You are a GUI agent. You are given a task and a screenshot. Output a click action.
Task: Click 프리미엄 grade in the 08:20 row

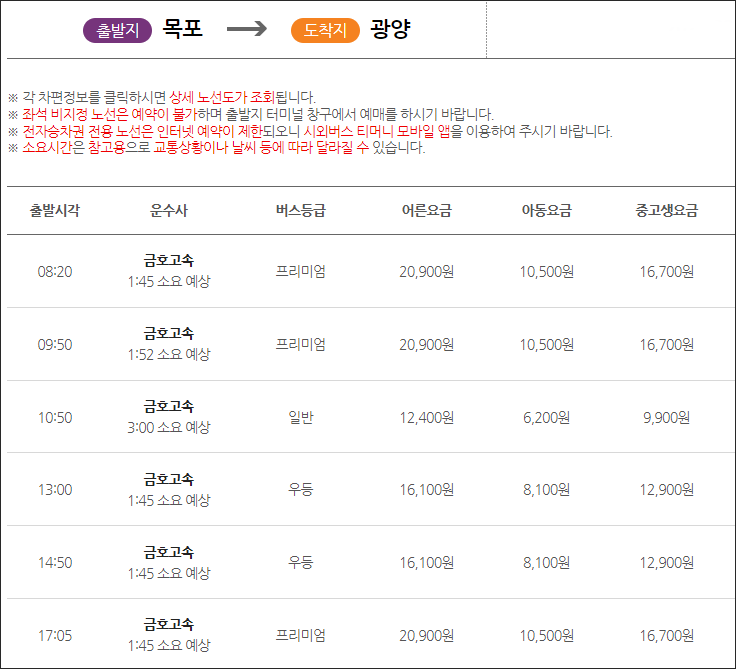[300, 271]
